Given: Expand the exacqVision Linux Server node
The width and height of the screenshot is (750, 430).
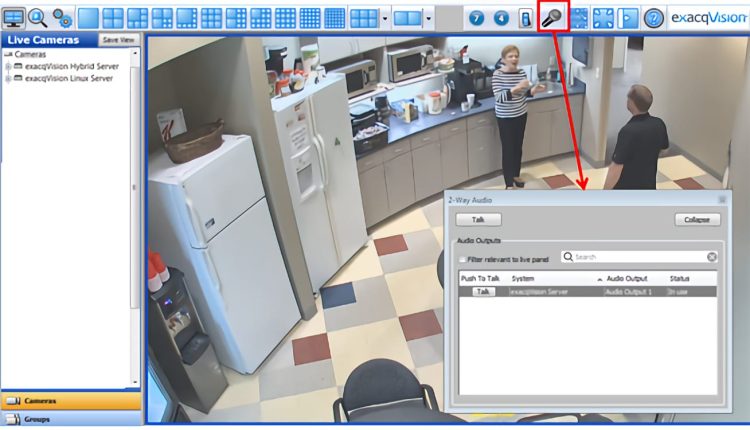Looking at the screenshot, I should [x=8, y=78].
